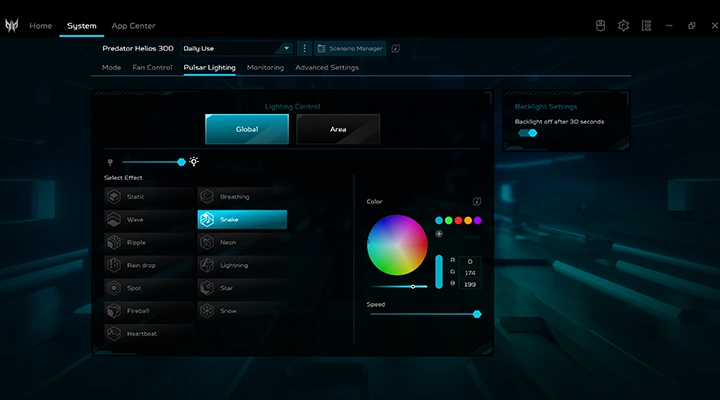The width and height of the screenshot is (720, 400).
Task: Add a custom color with plus icon
Action: click(439, 234)
